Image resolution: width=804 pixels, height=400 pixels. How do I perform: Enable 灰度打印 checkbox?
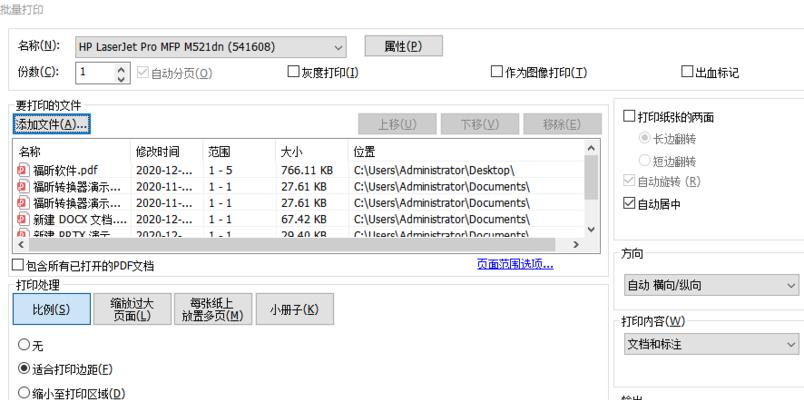pos(293,72)
